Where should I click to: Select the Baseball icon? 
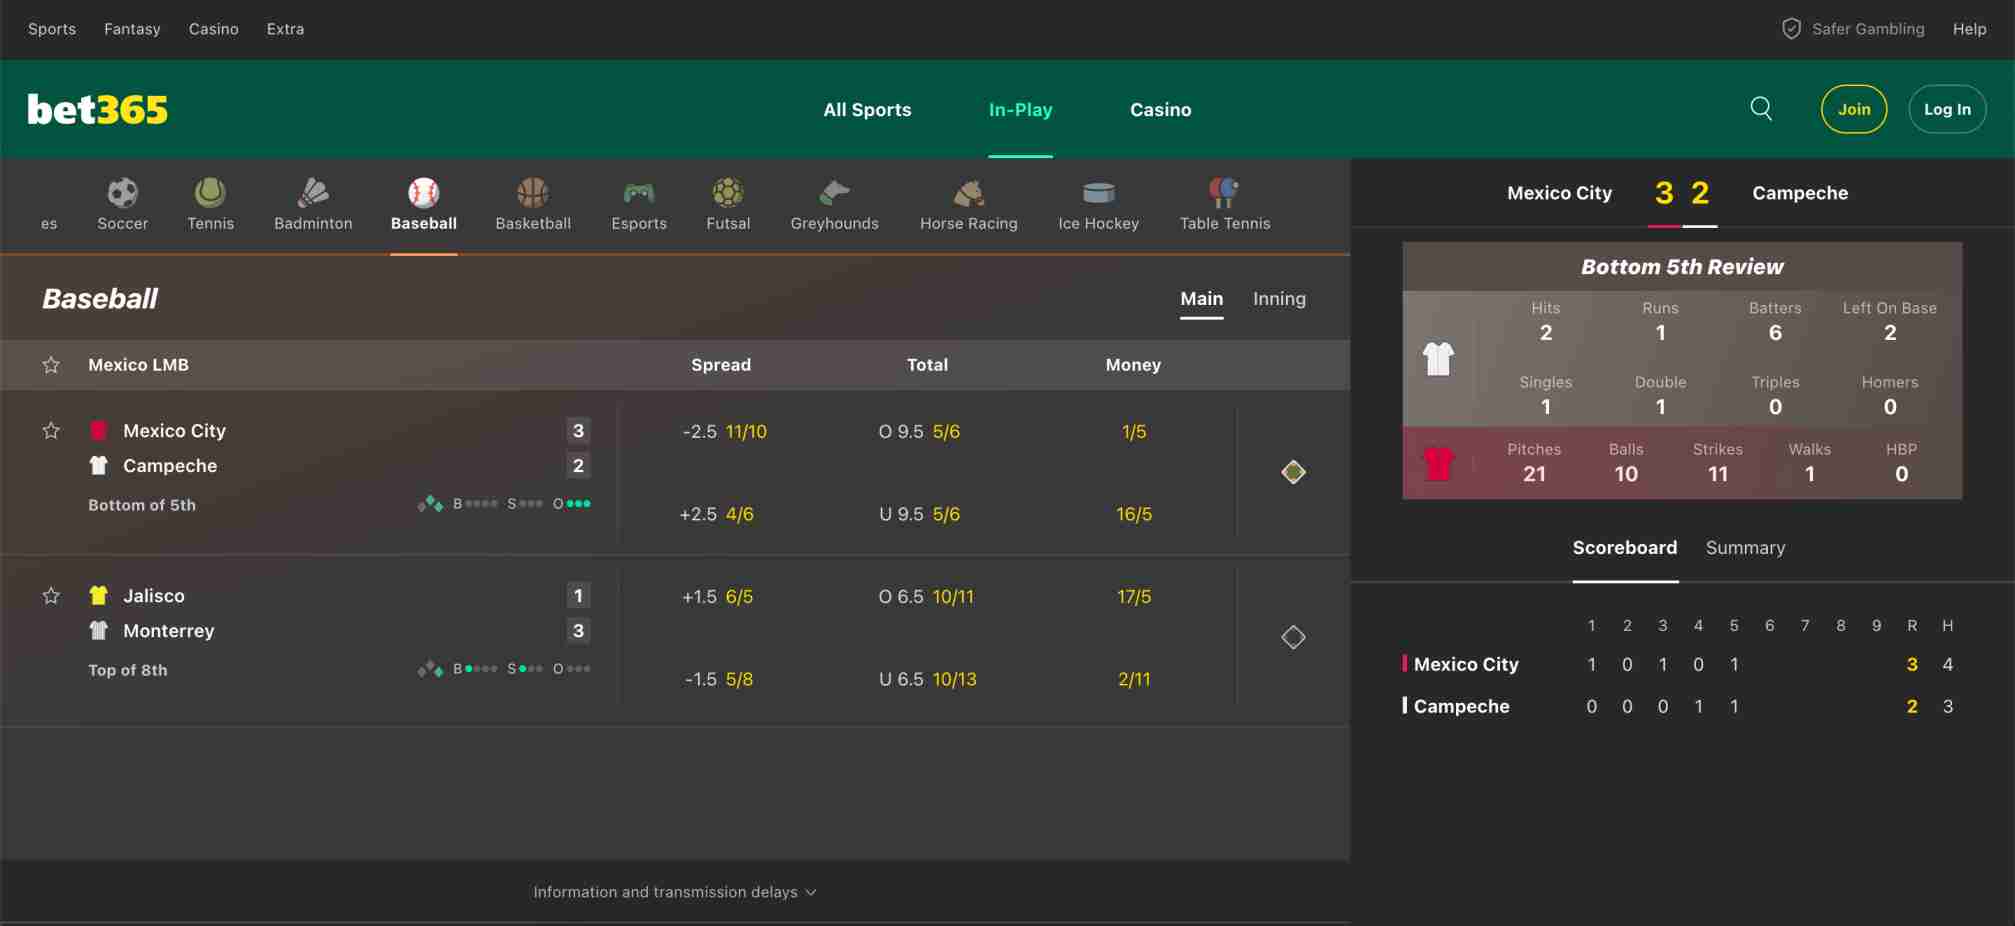[423, 192]
